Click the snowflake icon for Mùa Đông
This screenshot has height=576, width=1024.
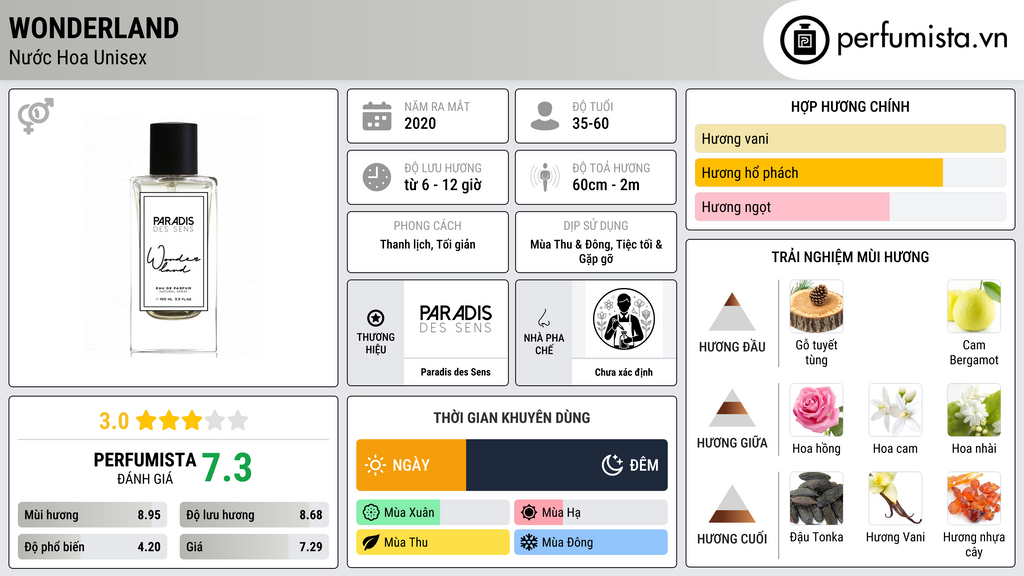[x=529, y=542]
